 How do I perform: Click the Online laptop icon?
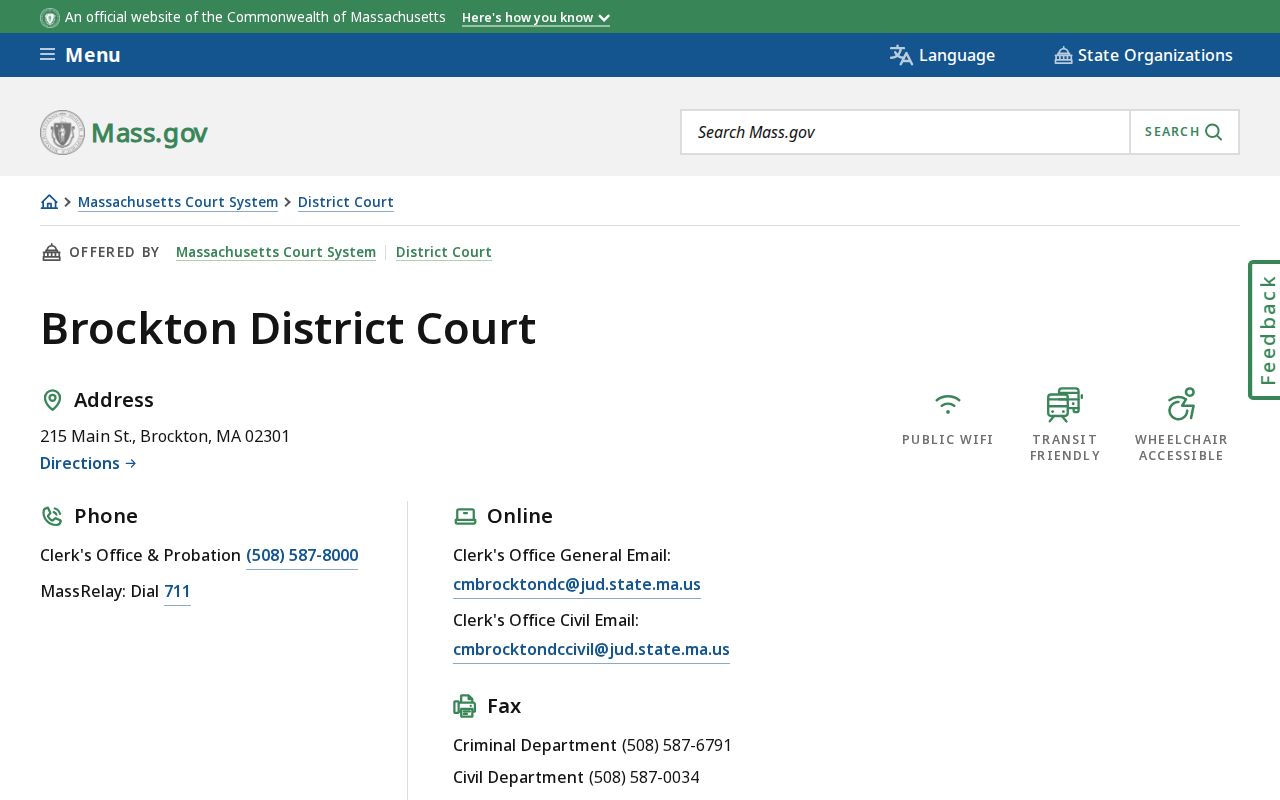(465, 516)
